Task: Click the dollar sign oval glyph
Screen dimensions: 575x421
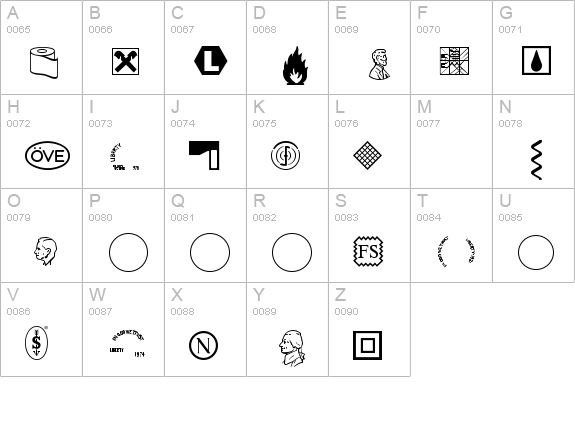Action: 37,343
